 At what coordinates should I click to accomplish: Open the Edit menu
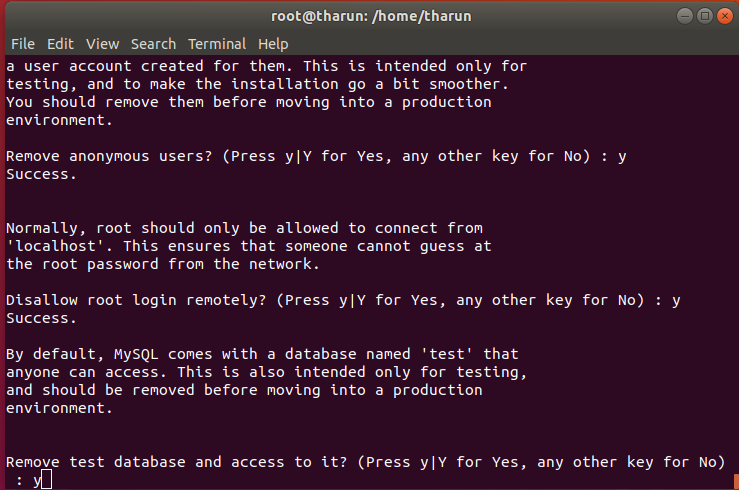point(60,44)
